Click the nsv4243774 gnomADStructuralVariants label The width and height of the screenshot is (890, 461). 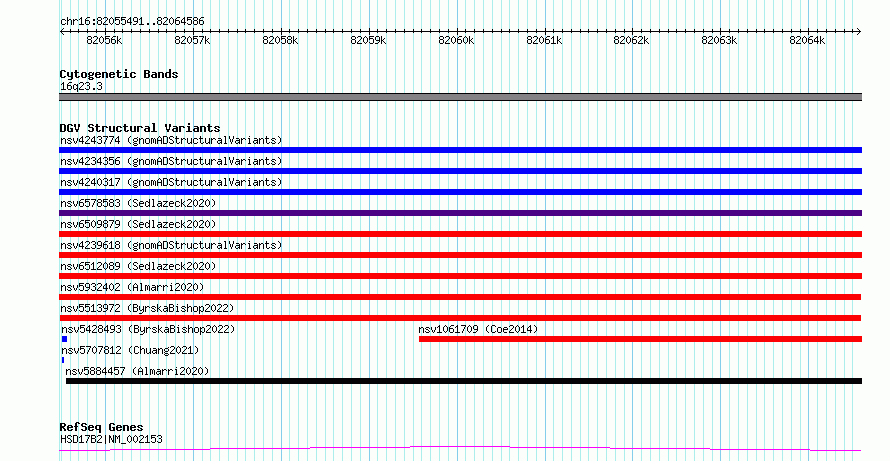171,140
